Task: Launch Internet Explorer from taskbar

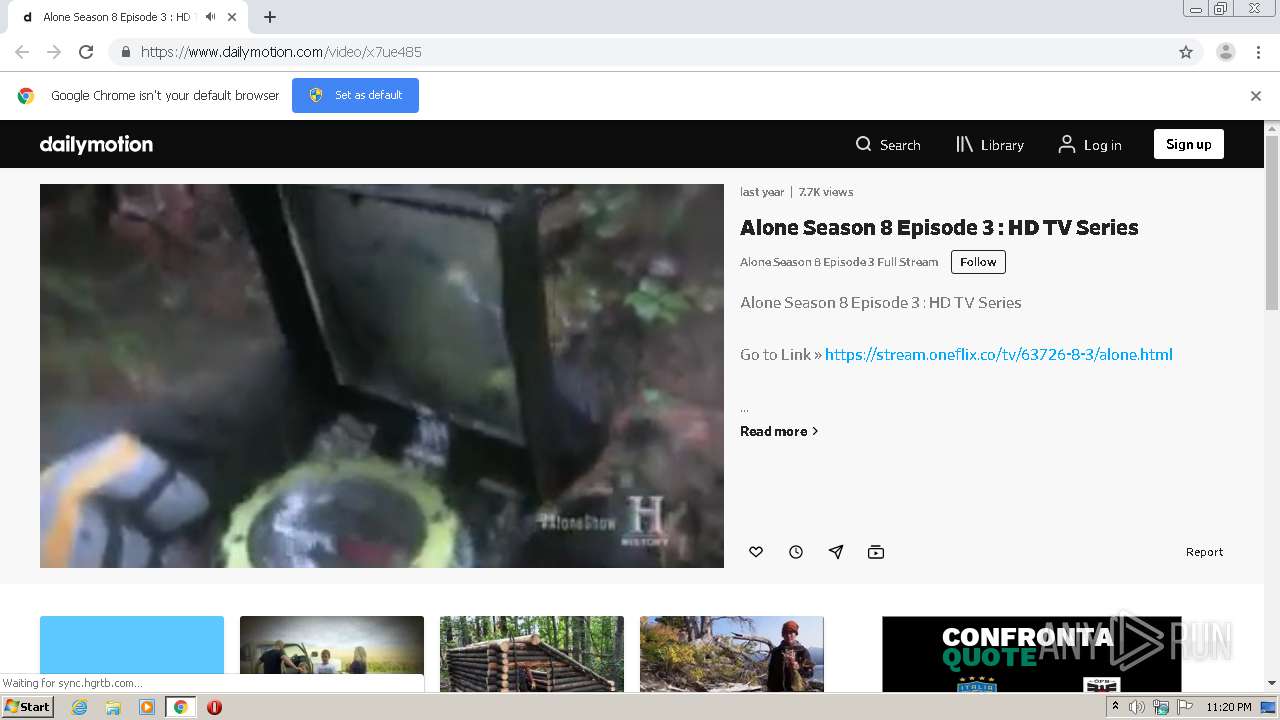Action: tap(79, 707)
